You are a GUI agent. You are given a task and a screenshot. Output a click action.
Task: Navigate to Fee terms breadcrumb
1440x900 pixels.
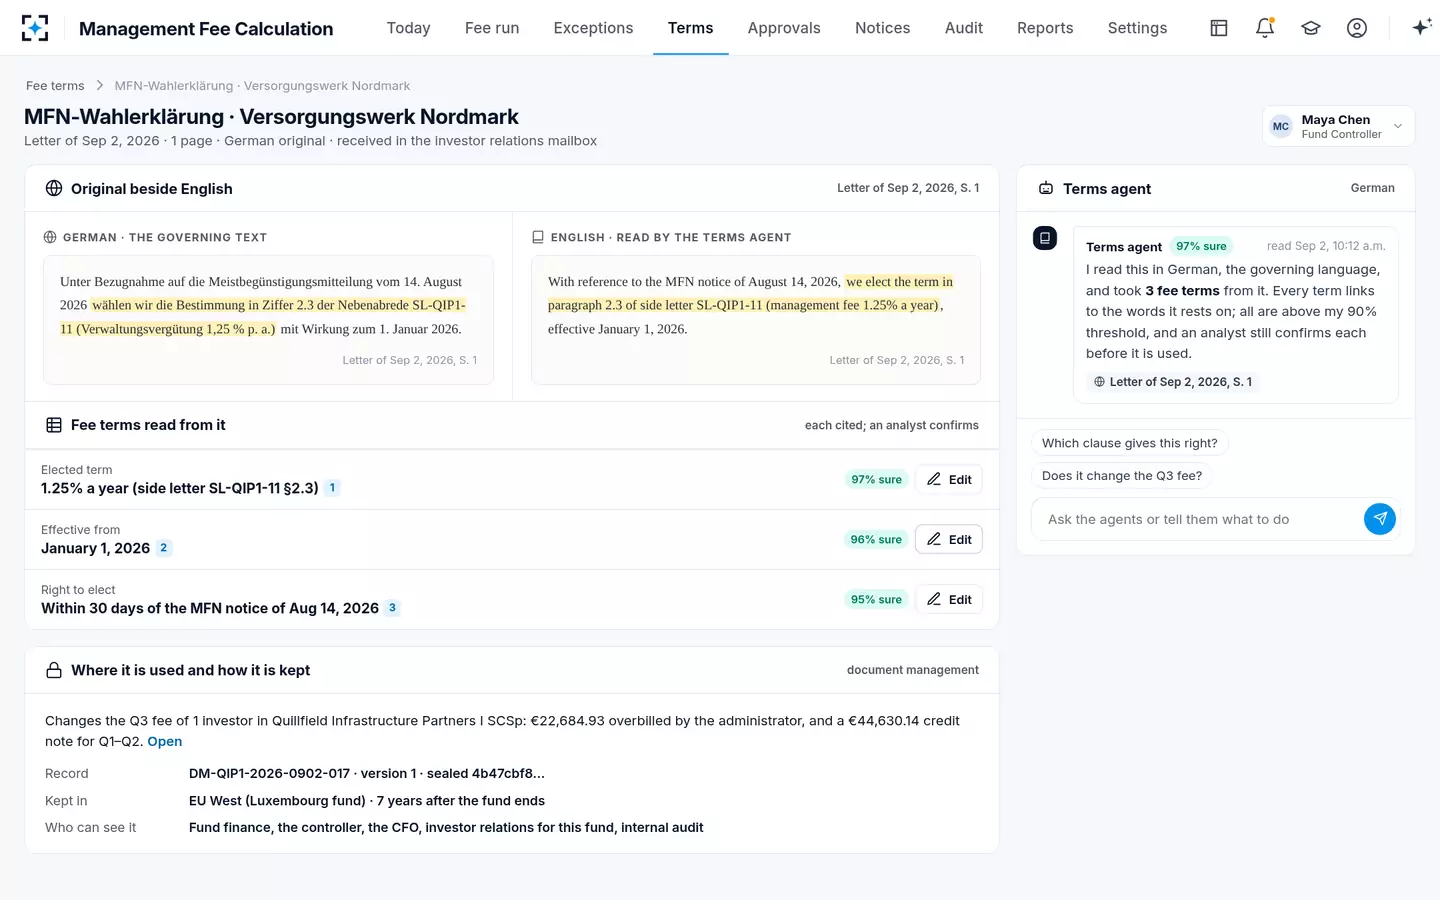tap(55, 86)
